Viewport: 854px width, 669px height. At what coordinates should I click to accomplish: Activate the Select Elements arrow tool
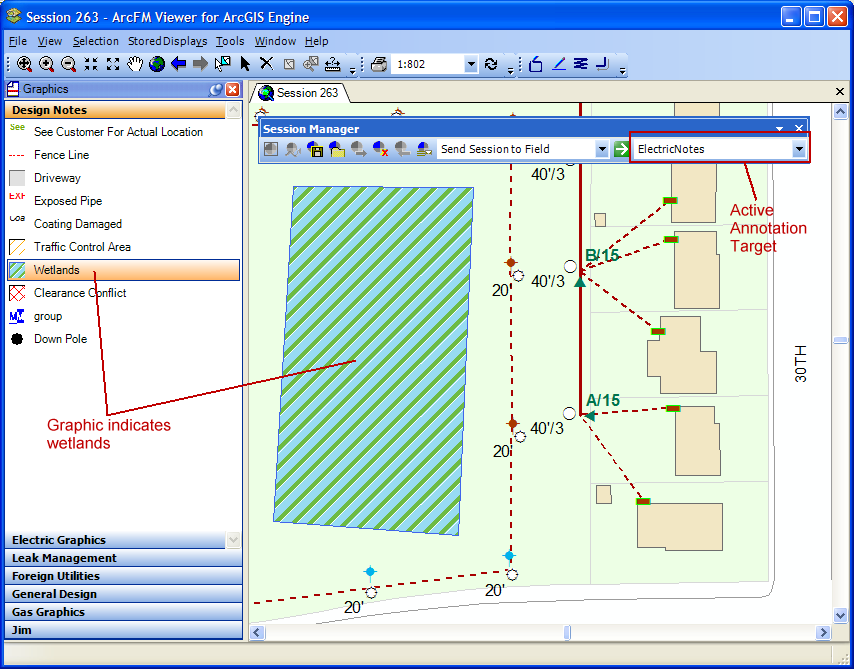point(245,64)
